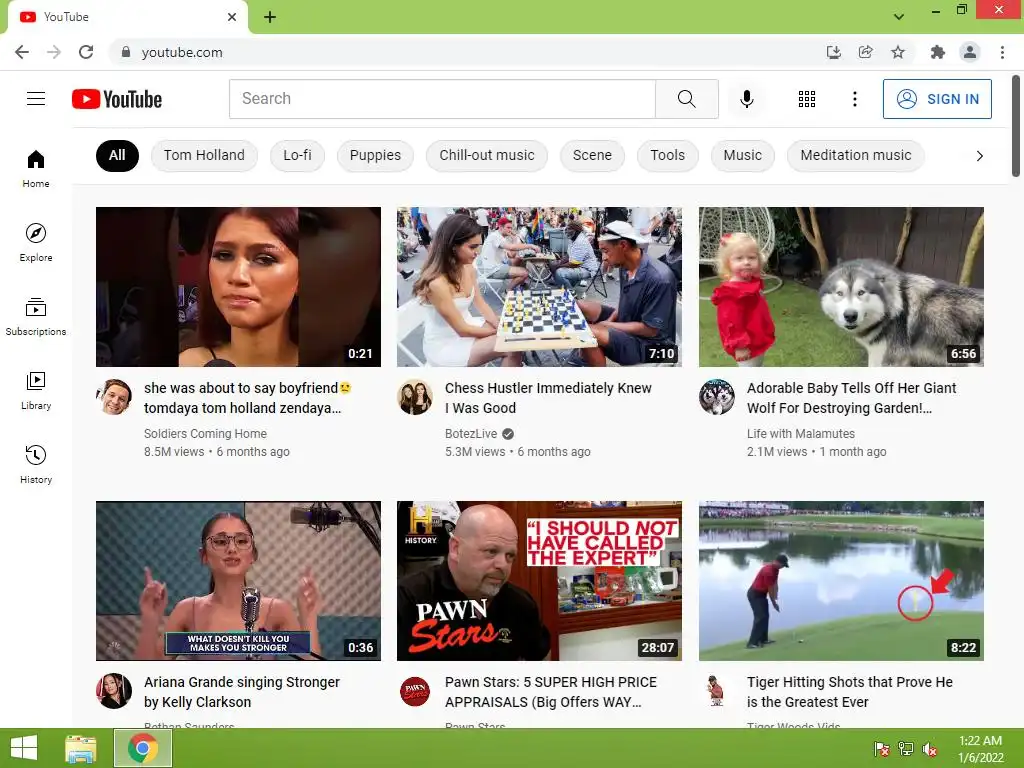Open Subscriptions in sidebar
Screen dimensions: 1024x768
coord(36,317)
